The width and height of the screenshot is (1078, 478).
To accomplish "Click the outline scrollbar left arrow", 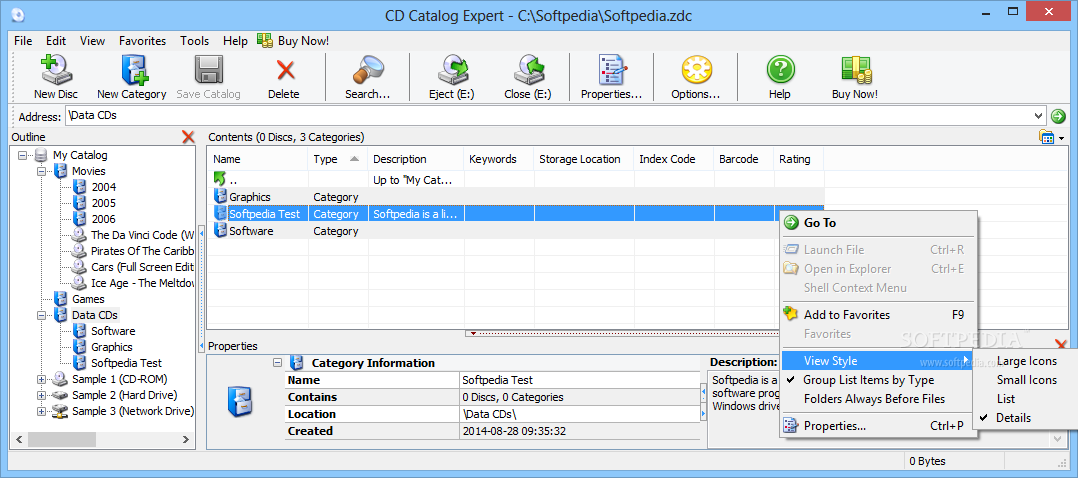I will (x=19, y=439).
